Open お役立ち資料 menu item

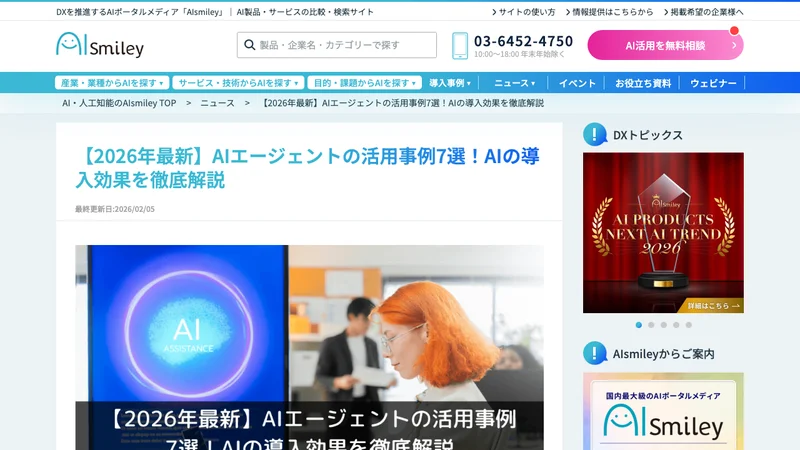(x=643, y=83)
